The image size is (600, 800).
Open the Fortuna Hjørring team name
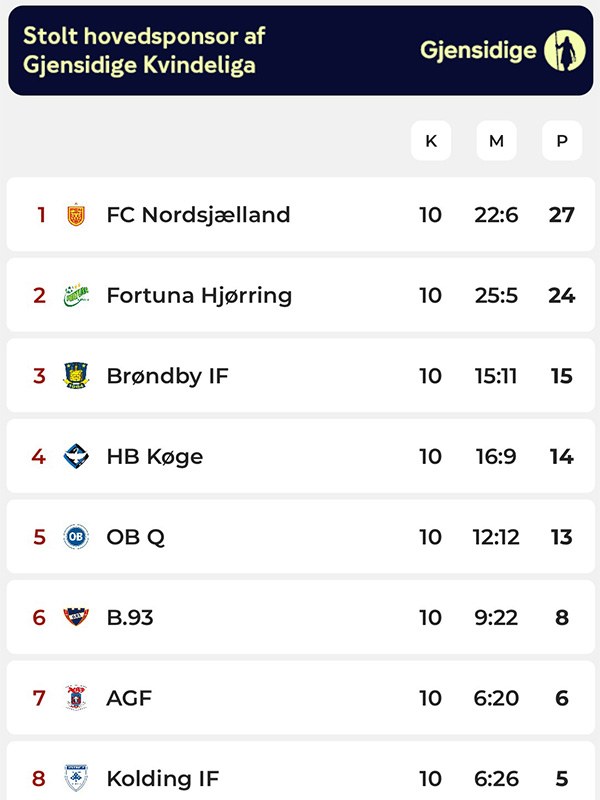click(x=199, y=295)
